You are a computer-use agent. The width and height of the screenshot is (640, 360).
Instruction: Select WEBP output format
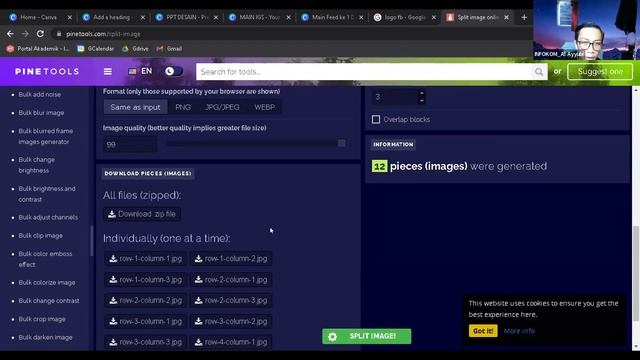coord(264,107)
